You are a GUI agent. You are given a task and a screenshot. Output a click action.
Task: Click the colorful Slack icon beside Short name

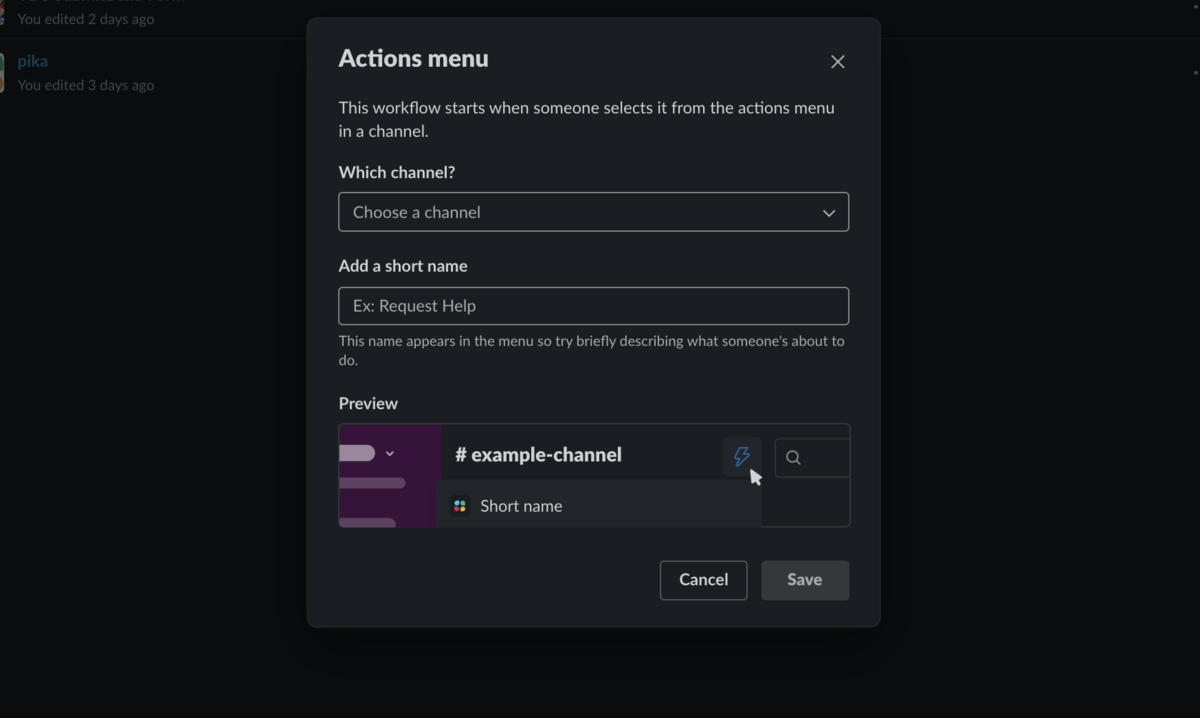[x=460, y=506]
